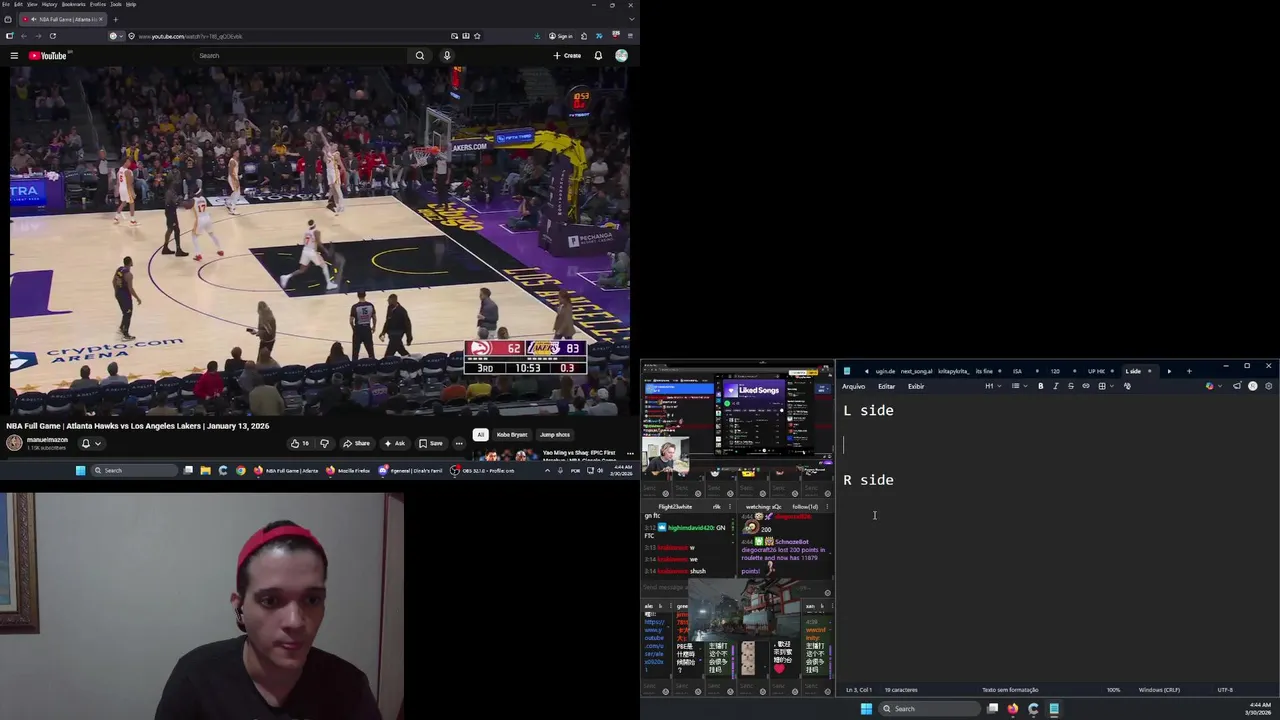
Task: Open YouTube hamburger guide menu
Action: pos(14,56)
